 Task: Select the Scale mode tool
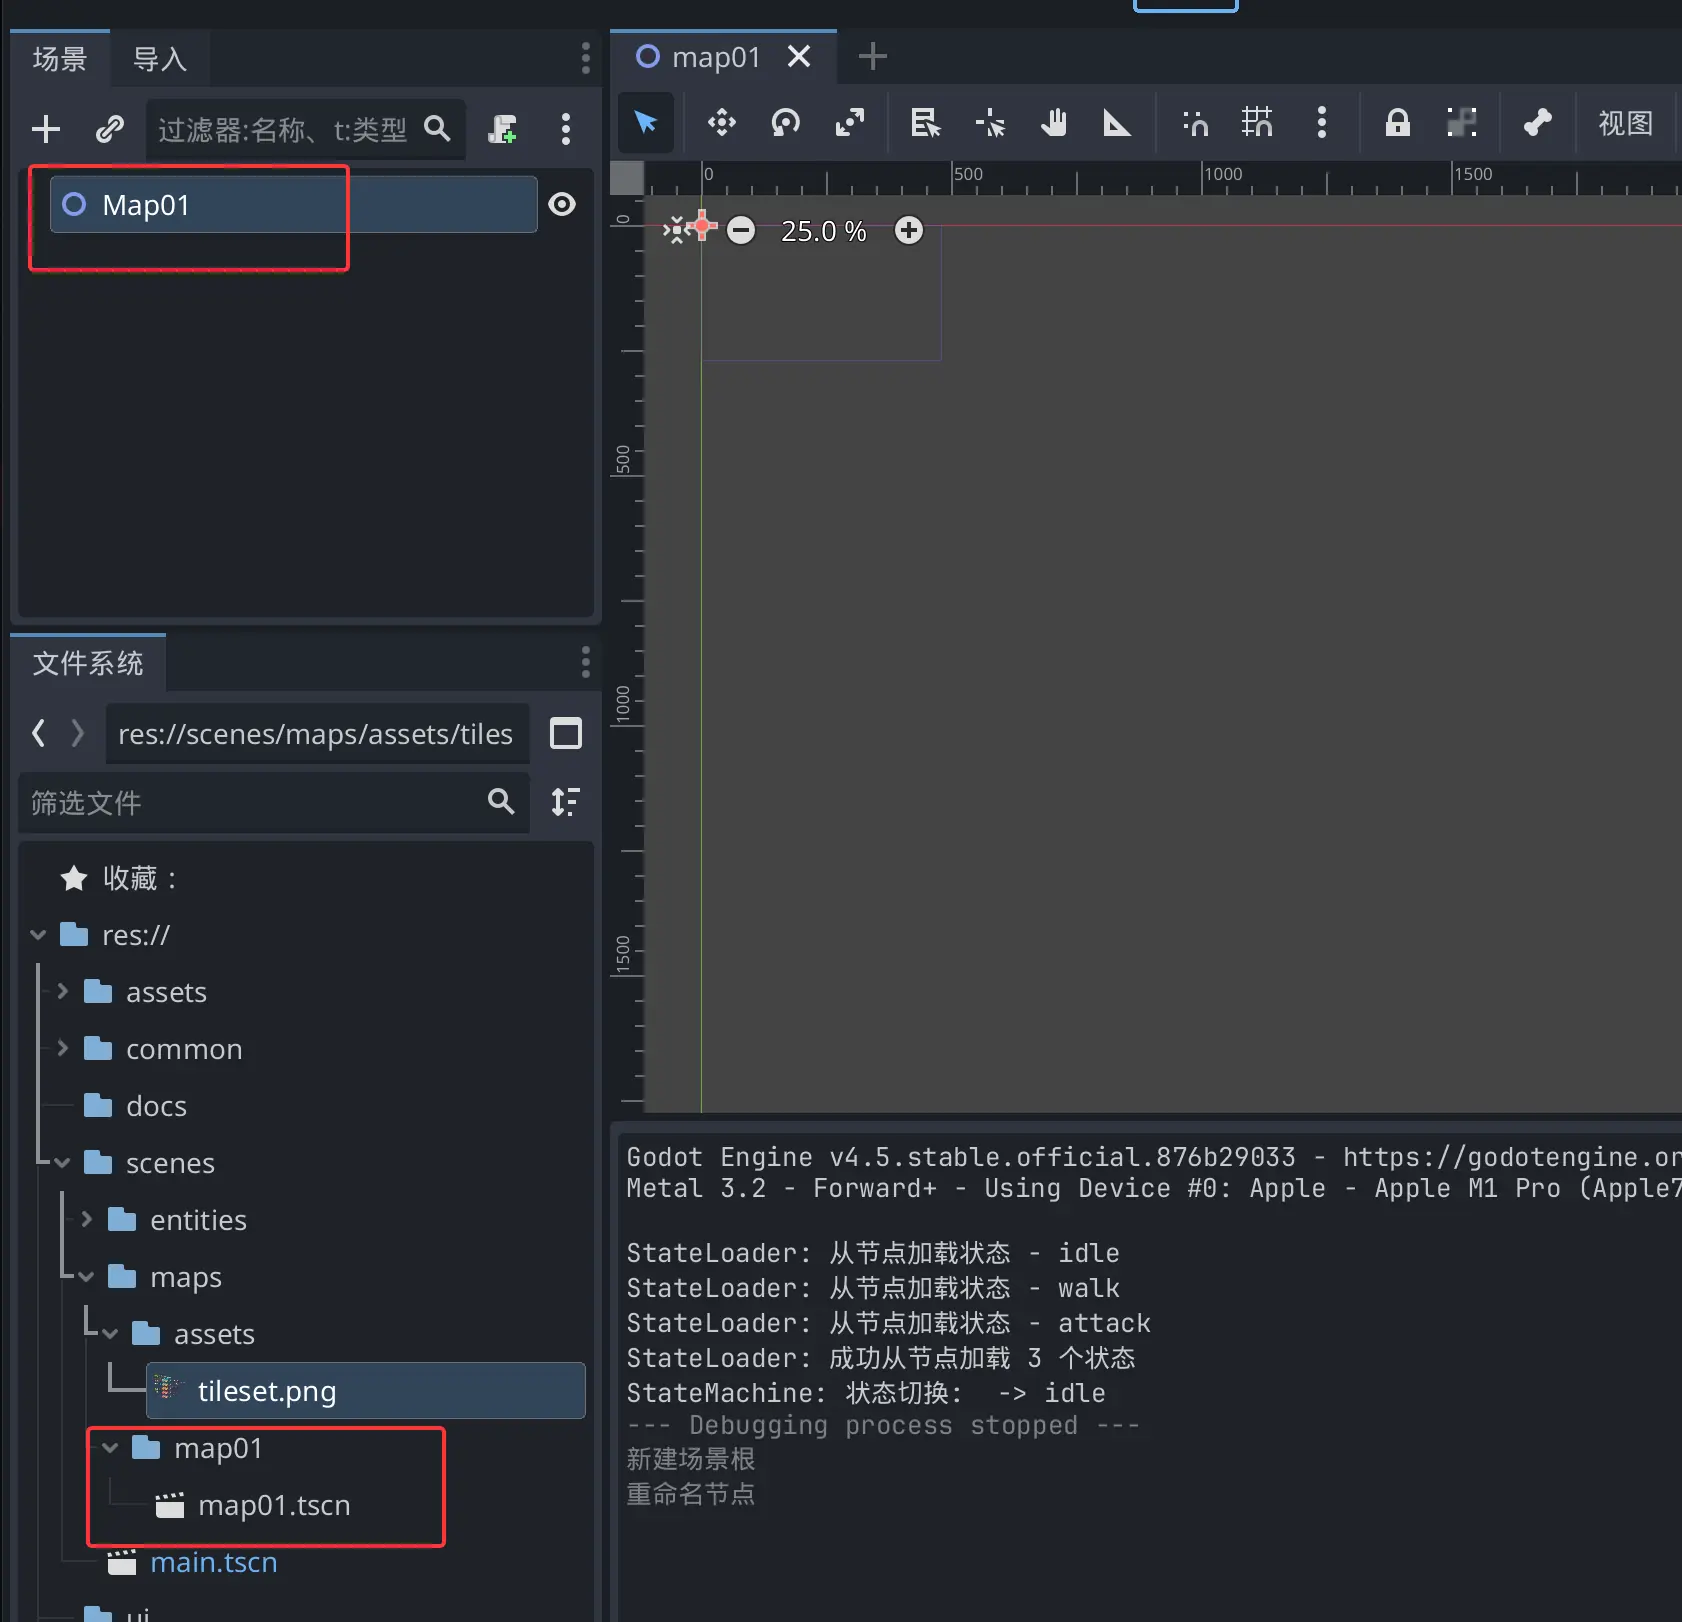pyautogui.click(x=849, y=123)
